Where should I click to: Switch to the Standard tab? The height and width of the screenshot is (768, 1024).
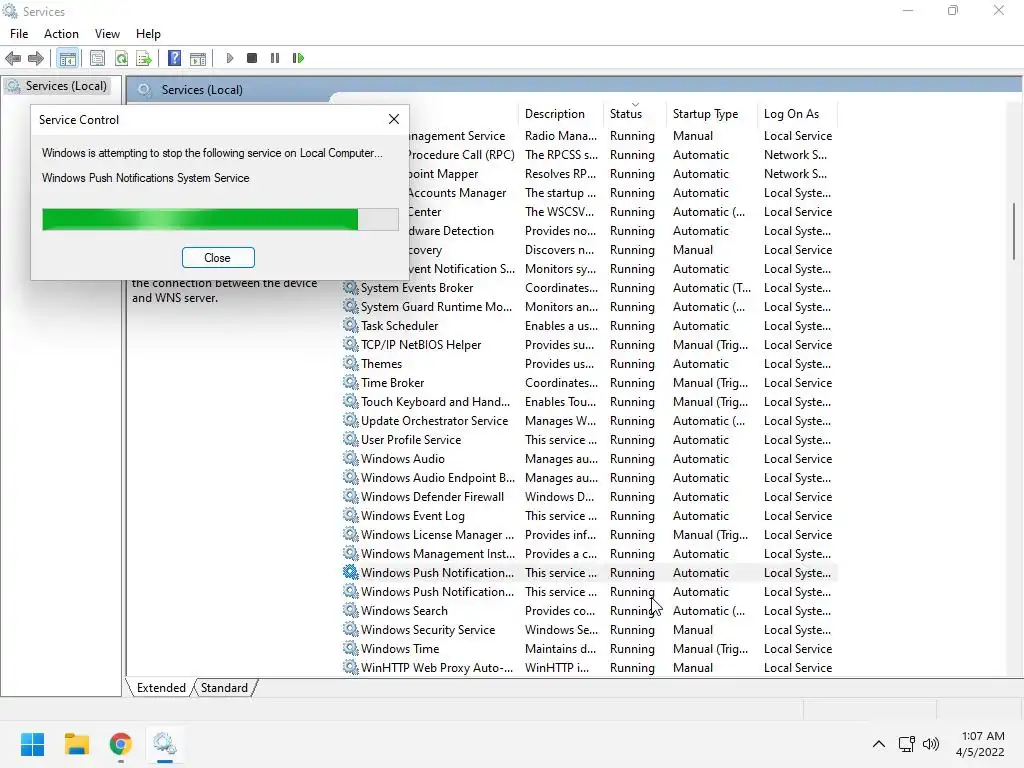click(x=224, y=688)
